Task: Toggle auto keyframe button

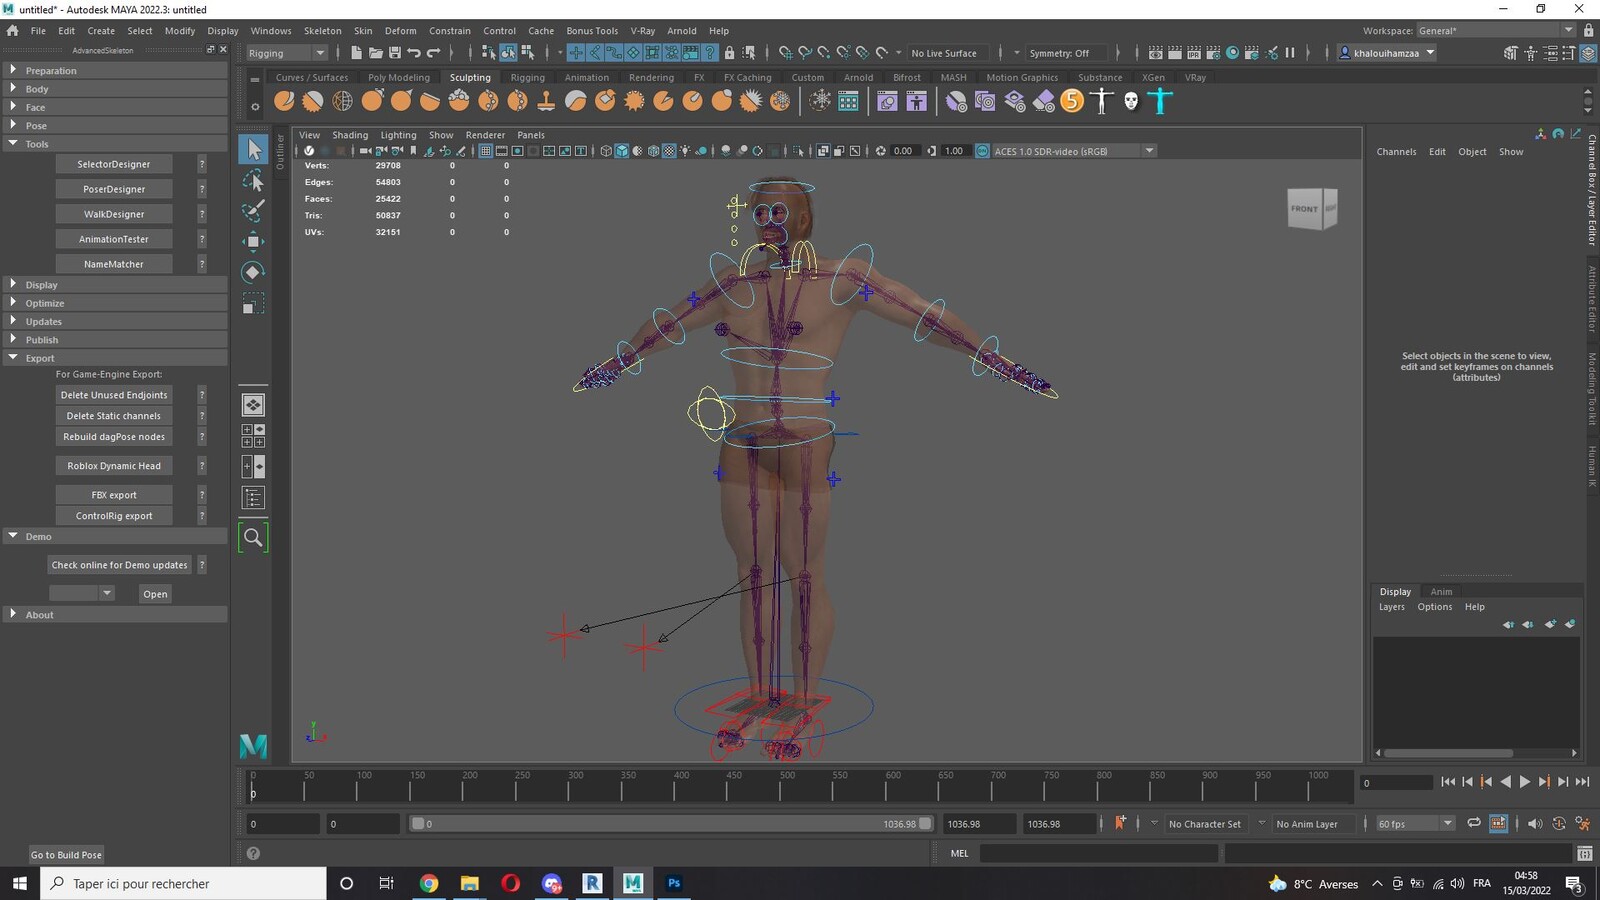Action: point(1558,824)
